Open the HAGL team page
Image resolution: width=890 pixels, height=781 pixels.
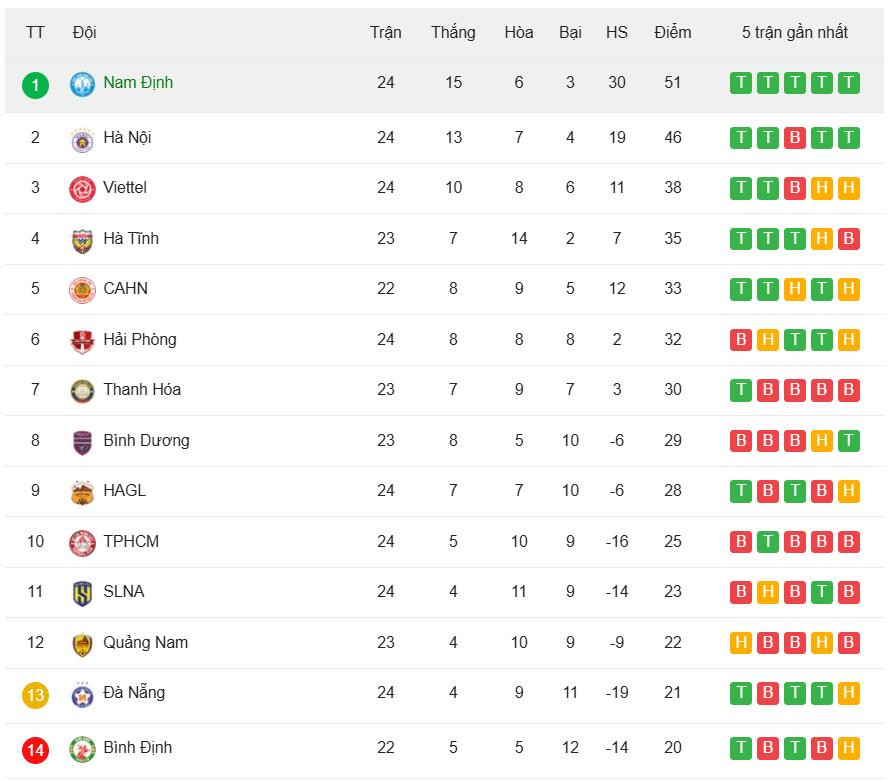coord(124,490)
